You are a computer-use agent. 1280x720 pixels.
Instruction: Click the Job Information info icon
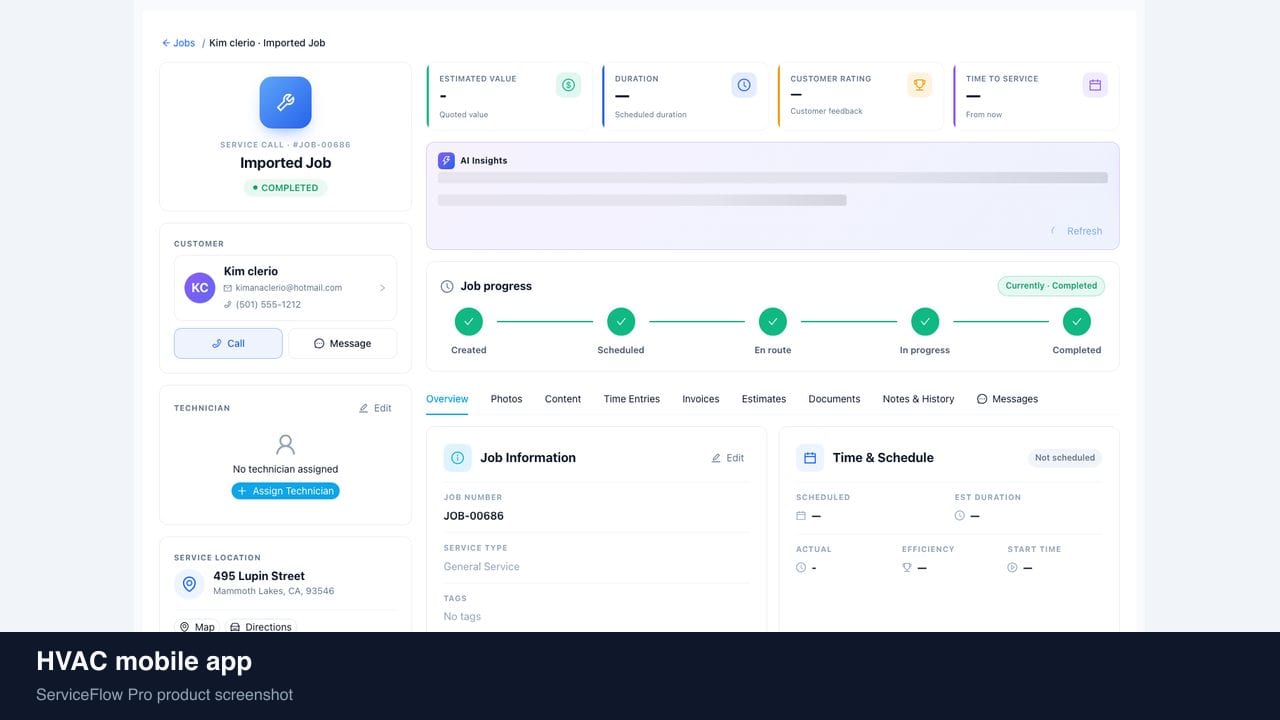(x=457, y=458)
